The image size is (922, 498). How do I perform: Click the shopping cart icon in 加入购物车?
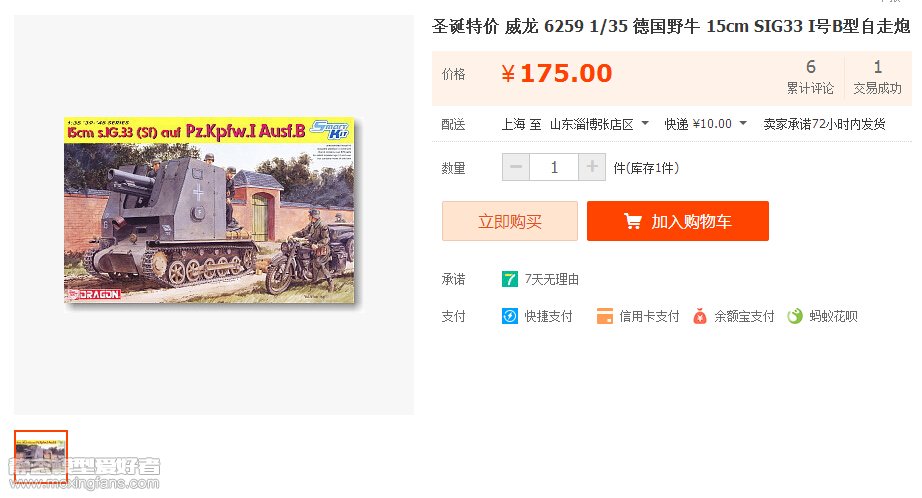(633, 221)
